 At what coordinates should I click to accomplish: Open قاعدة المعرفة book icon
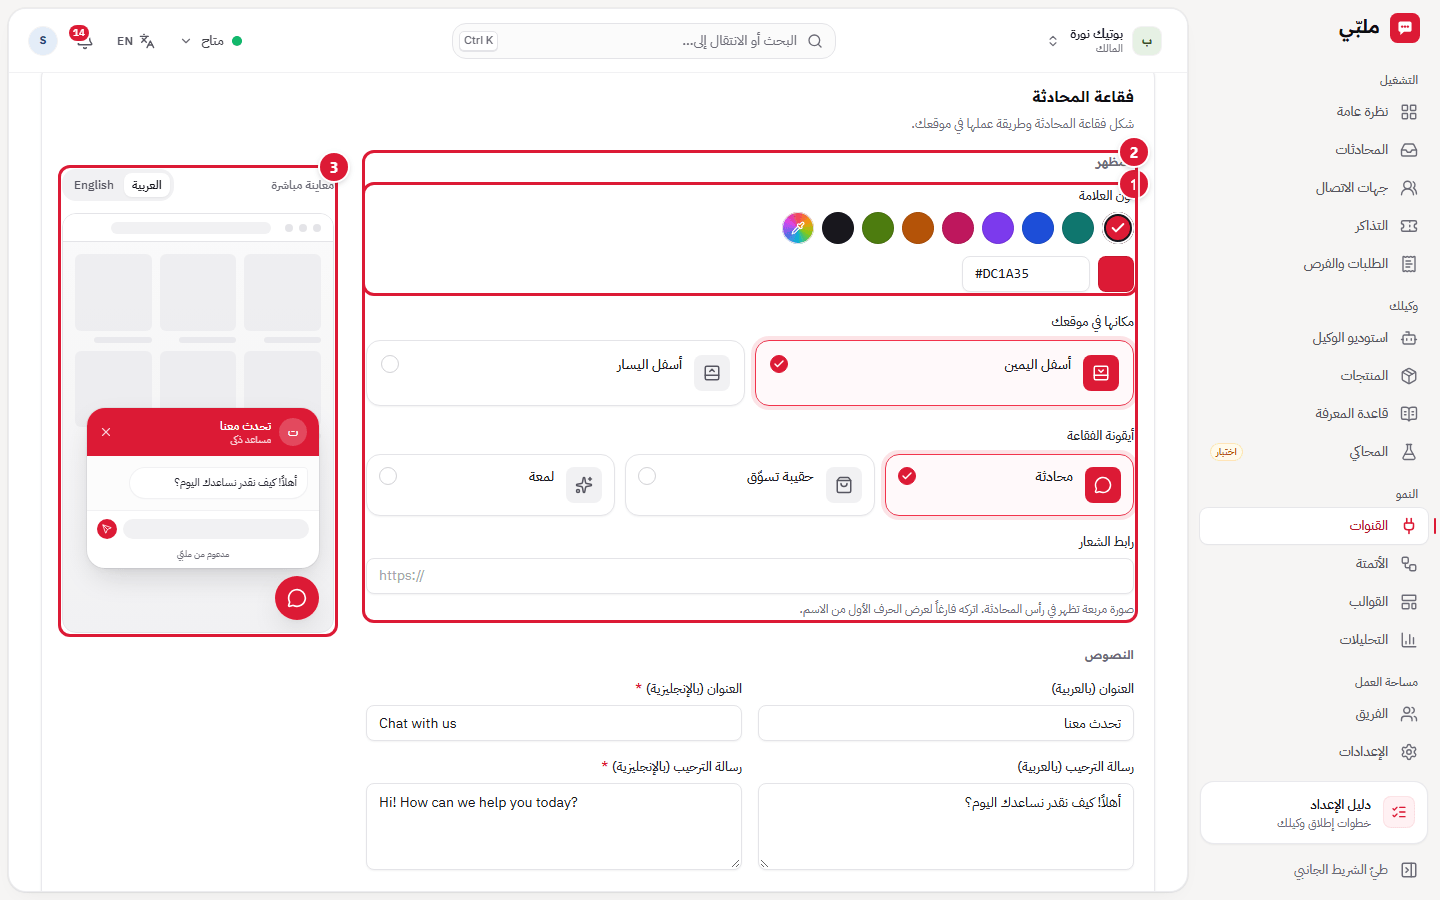(x=1409, y=414)
